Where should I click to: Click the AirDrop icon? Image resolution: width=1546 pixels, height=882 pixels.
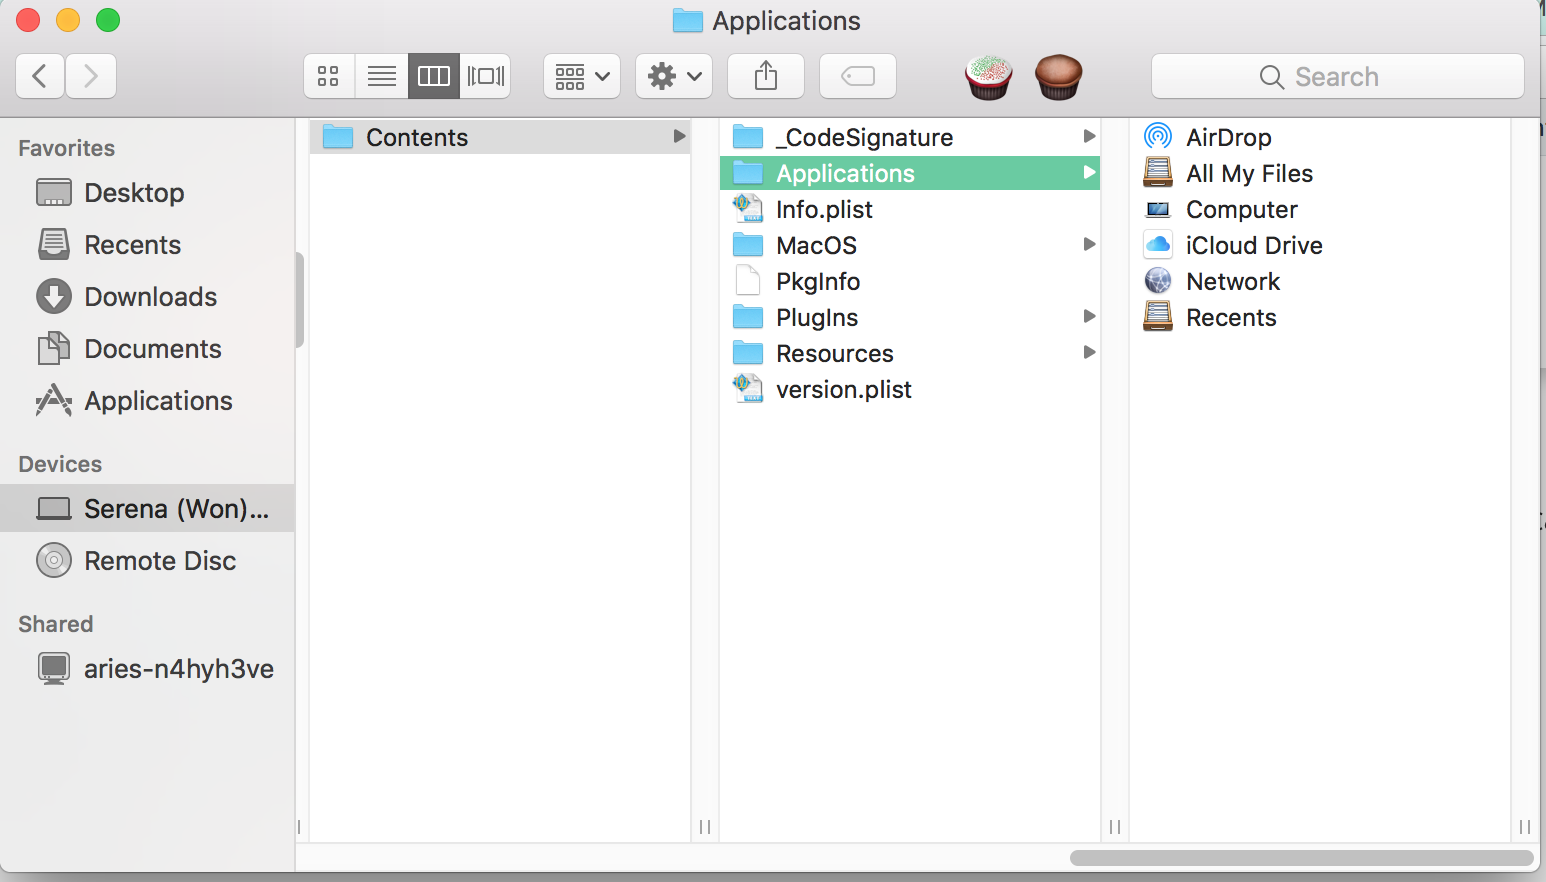[x=1158, y=136]
